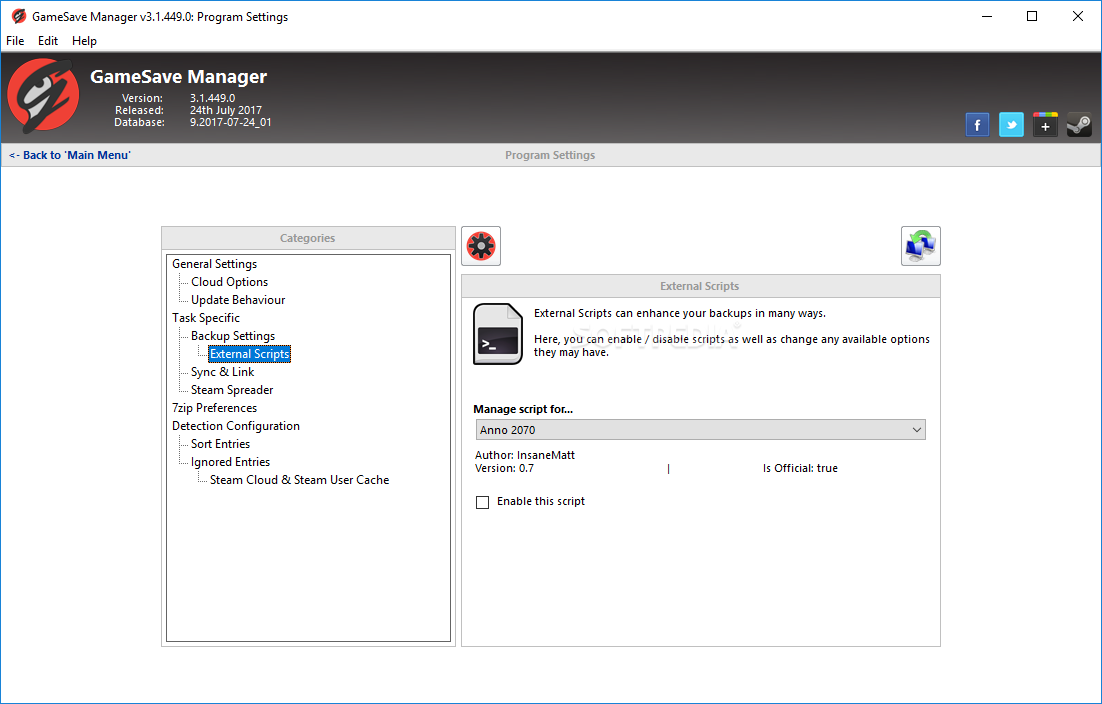Select Update Behaviour in the tree
Image resolution: width=1102 pixels, height=704 pixels.
pos(238,300)
